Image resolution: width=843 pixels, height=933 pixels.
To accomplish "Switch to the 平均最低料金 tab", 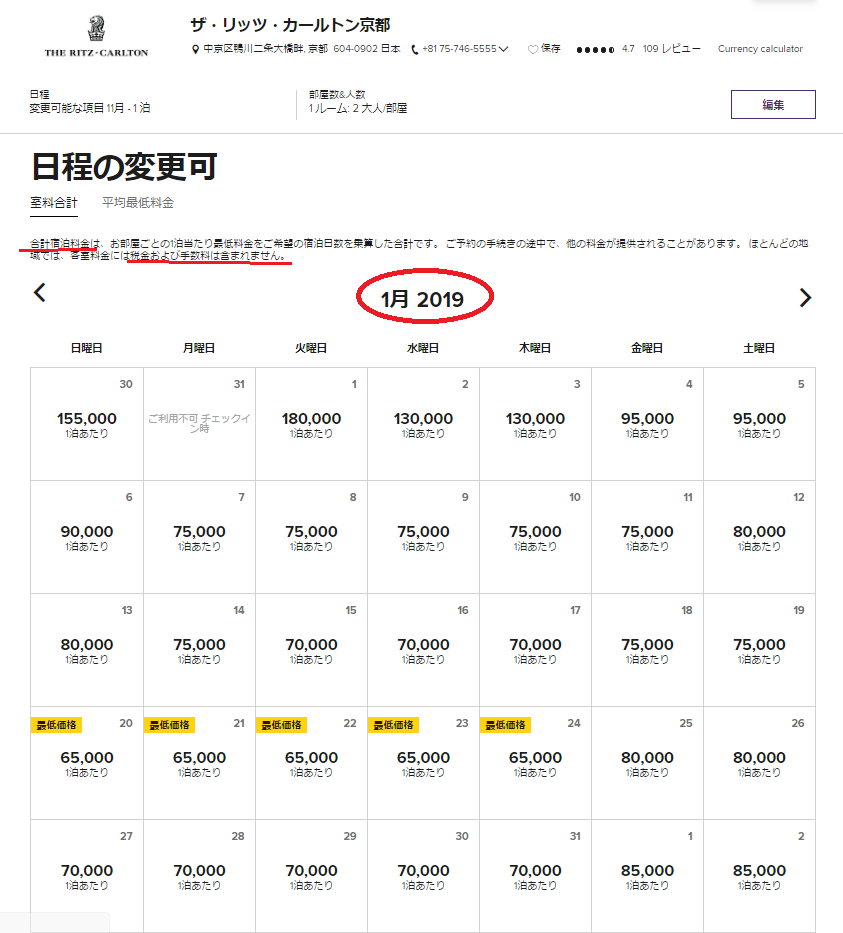I will 138,203.
